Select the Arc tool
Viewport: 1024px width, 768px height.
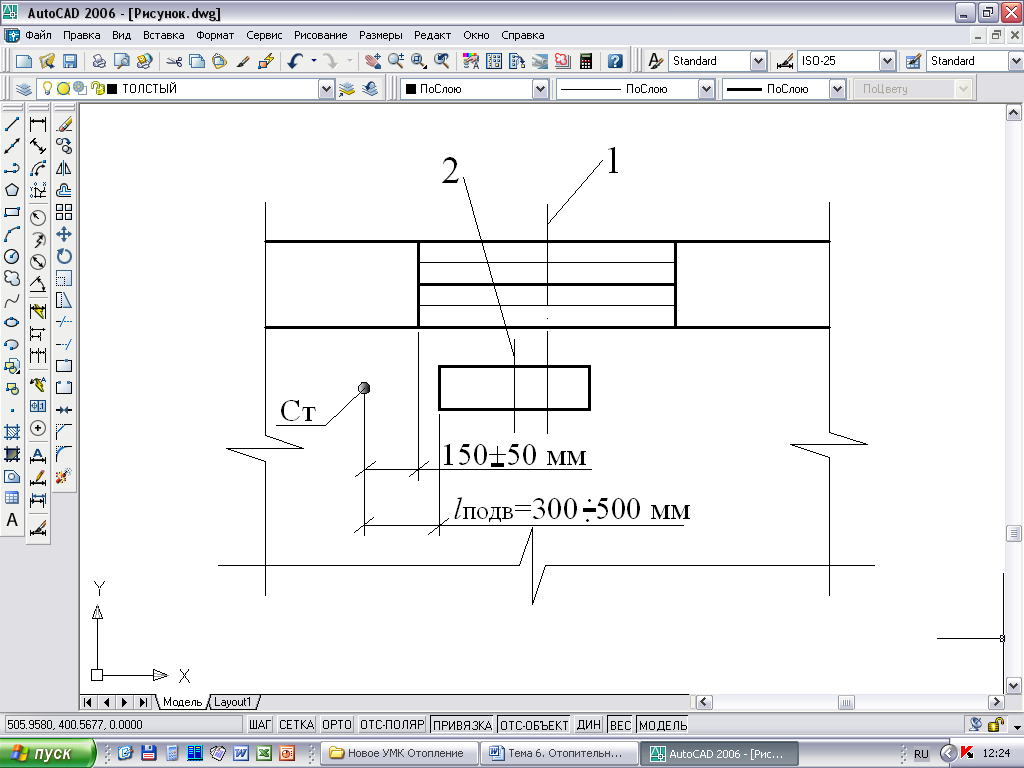click(12, 234)
